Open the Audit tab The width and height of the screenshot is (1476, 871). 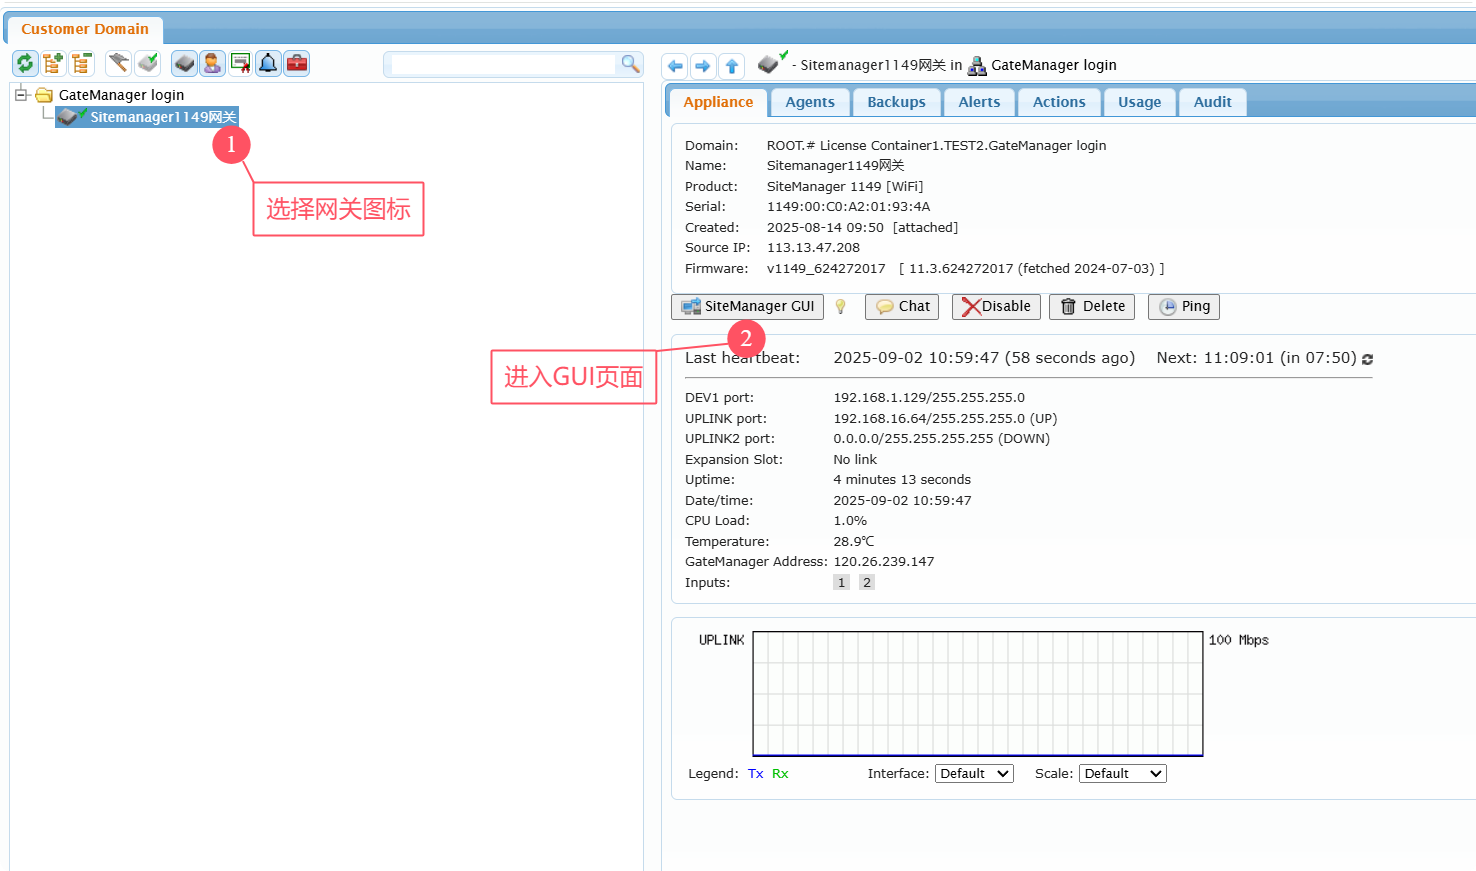coord(1212,102)
